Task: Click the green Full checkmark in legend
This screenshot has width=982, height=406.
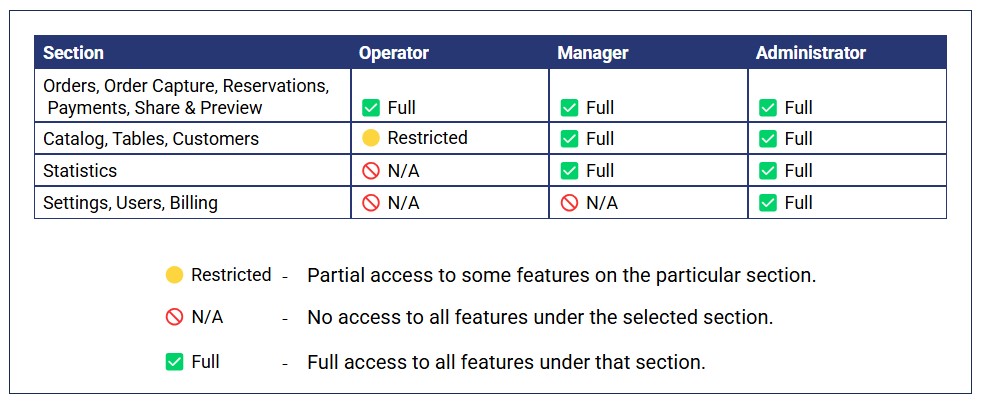Action: point(174,362)
